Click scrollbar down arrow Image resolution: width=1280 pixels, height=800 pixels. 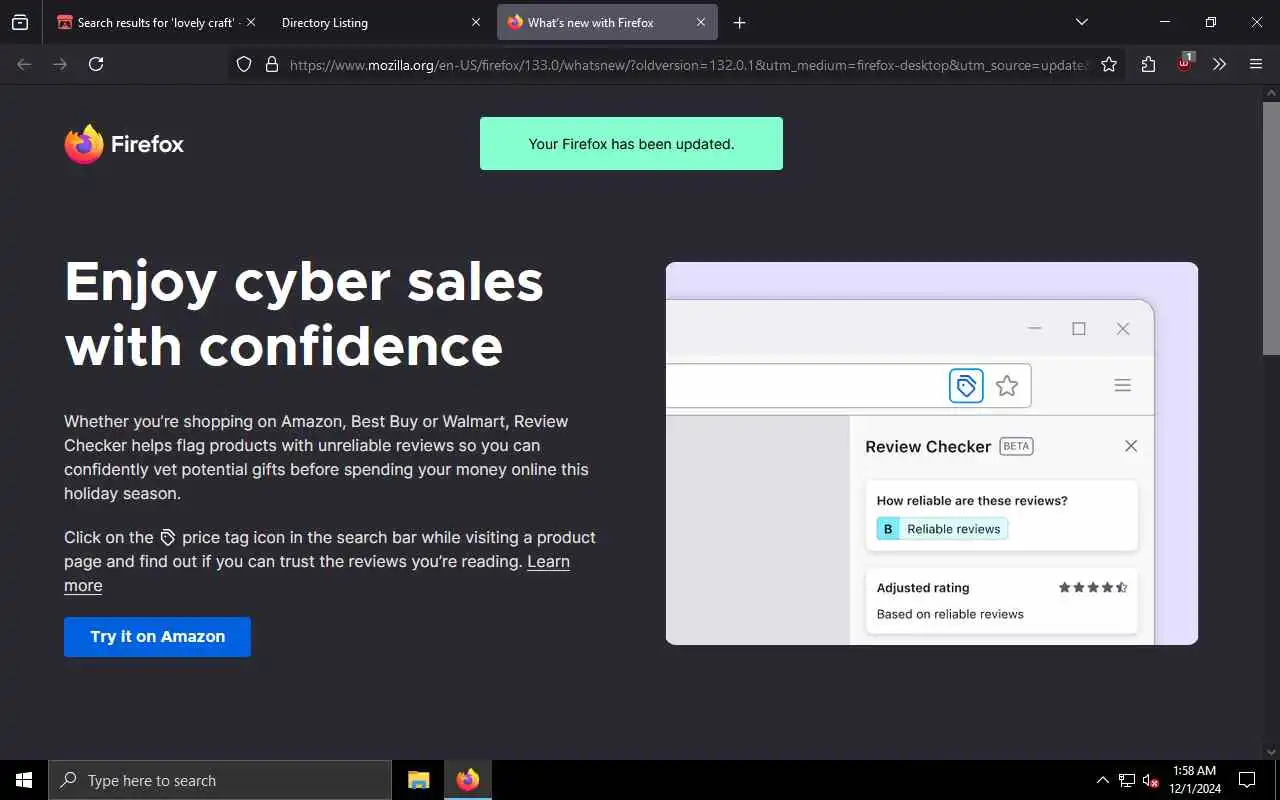pyautogui.click(x=1271, y=751)
